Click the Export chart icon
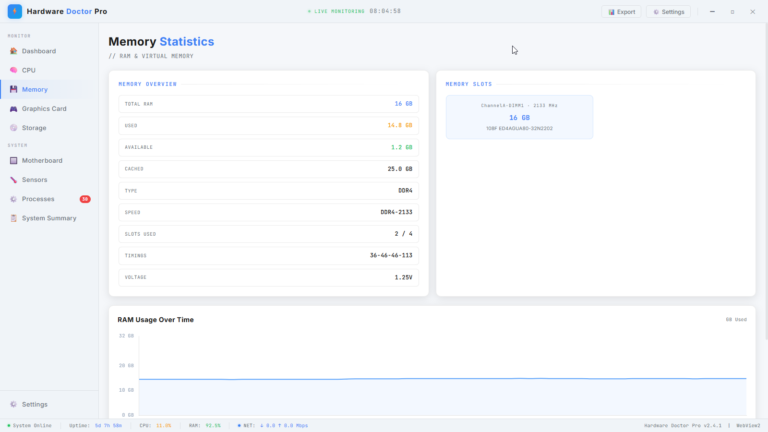 [x=611, y=12]
